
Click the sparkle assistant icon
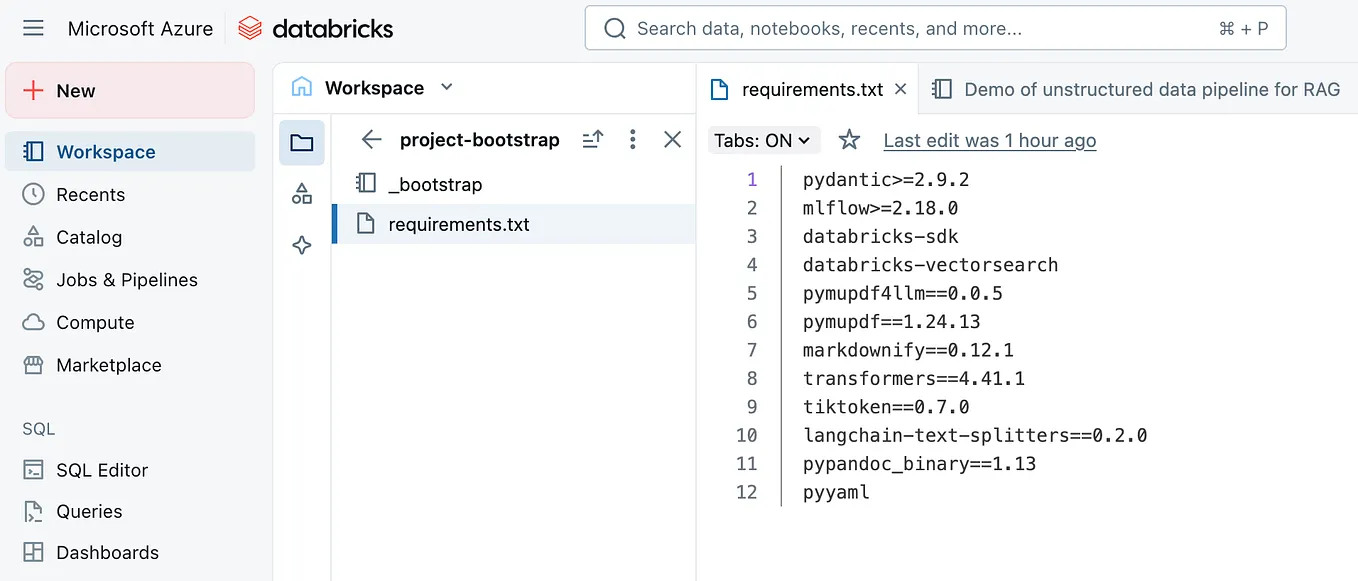(x=301, y=245)
